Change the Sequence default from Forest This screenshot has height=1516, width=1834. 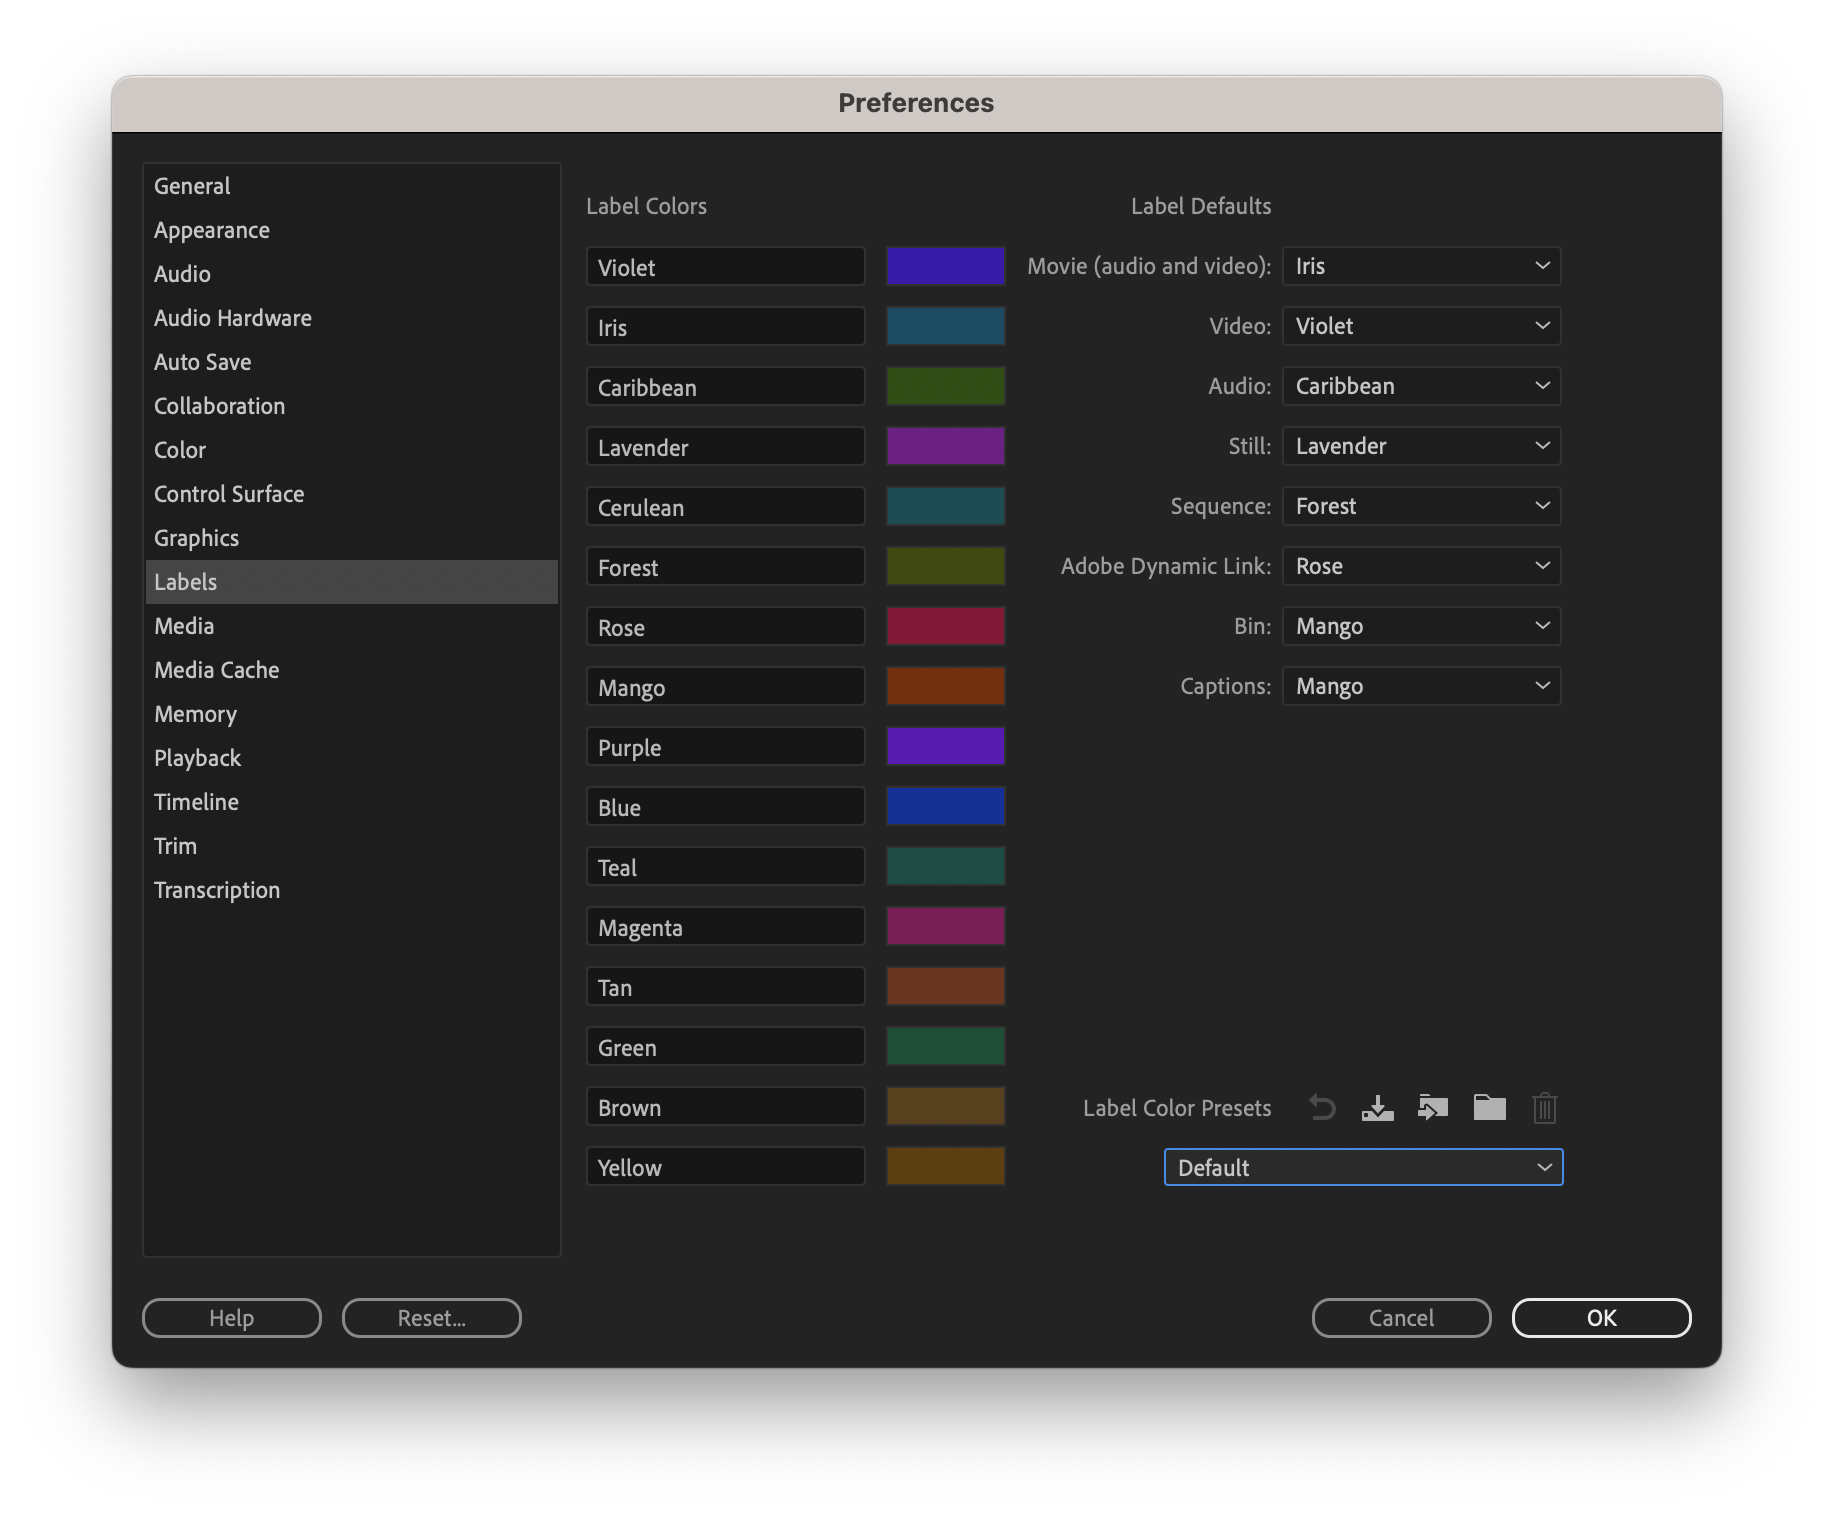pos(1421,506)
